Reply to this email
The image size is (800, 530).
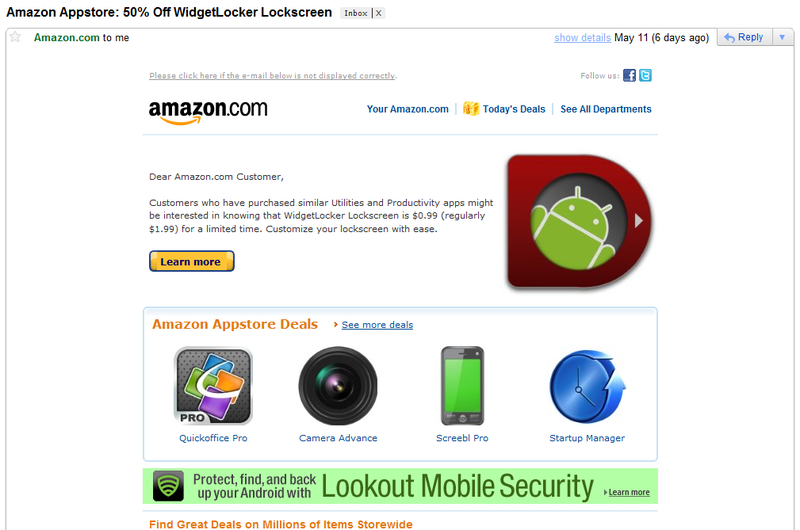pyautogui.click(x=744, y=37)
